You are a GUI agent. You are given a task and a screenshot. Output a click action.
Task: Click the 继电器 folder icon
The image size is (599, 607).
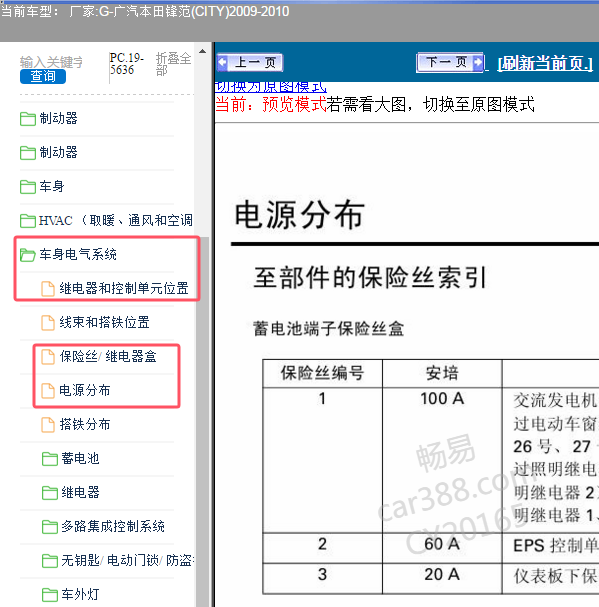[50, 493]
